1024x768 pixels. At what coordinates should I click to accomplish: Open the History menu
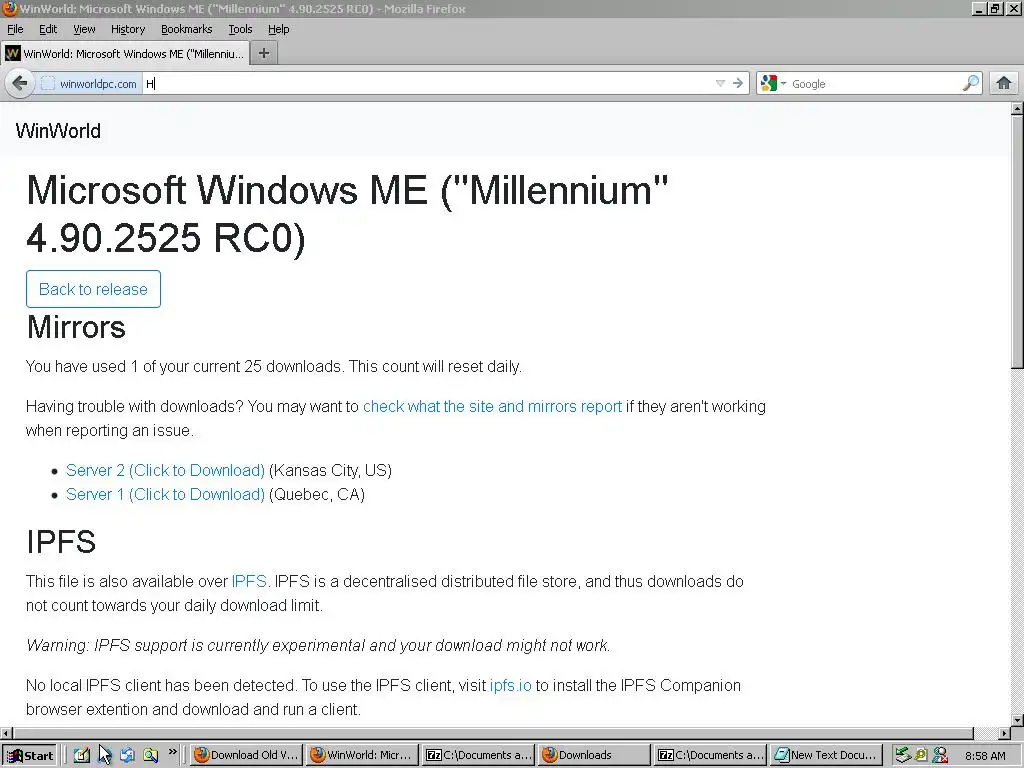127,29
